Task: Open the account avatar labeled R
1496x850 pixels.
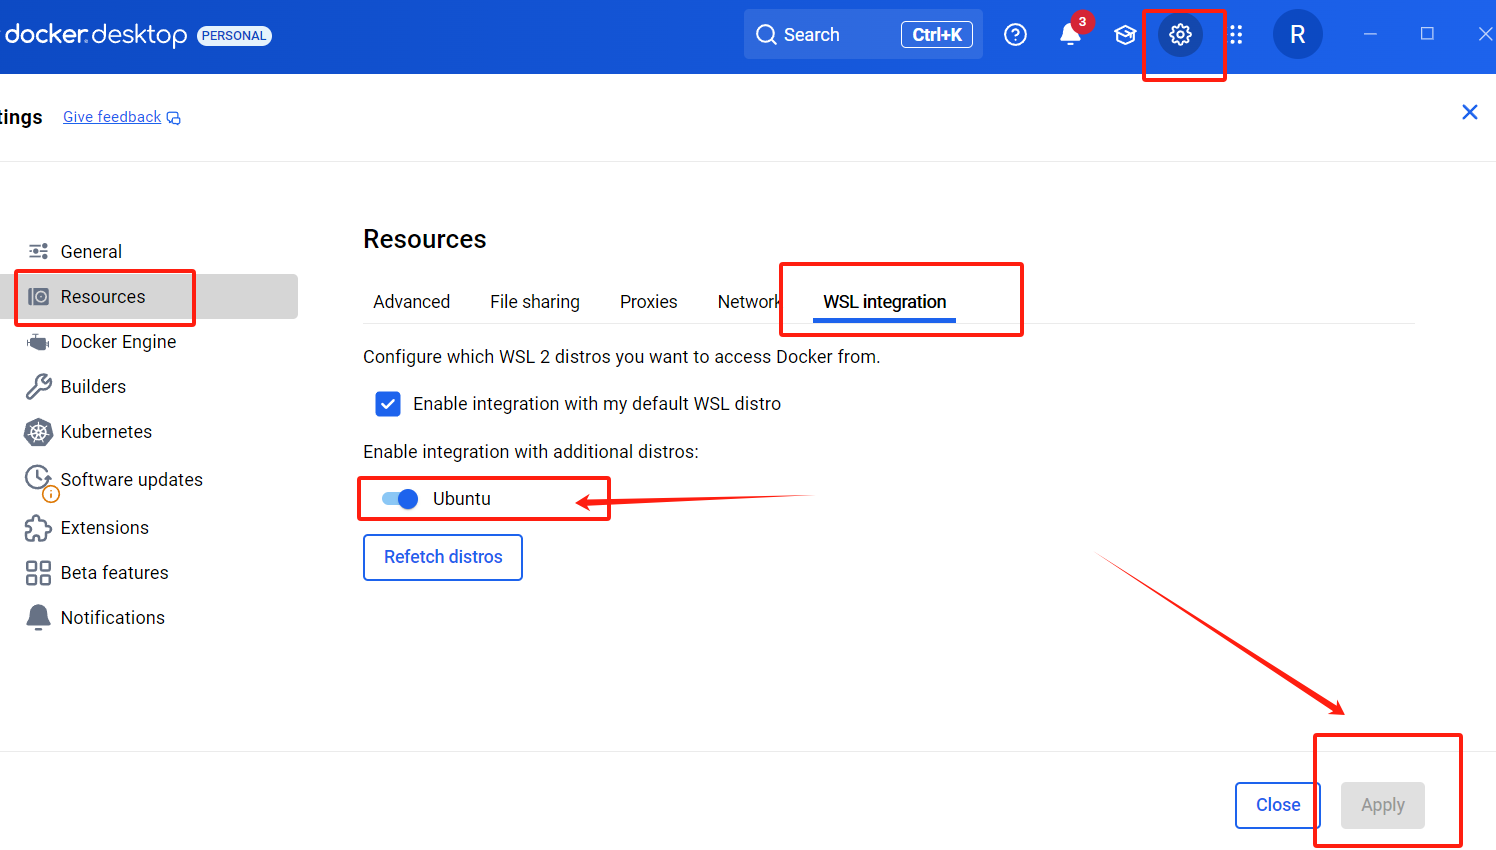Action: pos(1297,35)
